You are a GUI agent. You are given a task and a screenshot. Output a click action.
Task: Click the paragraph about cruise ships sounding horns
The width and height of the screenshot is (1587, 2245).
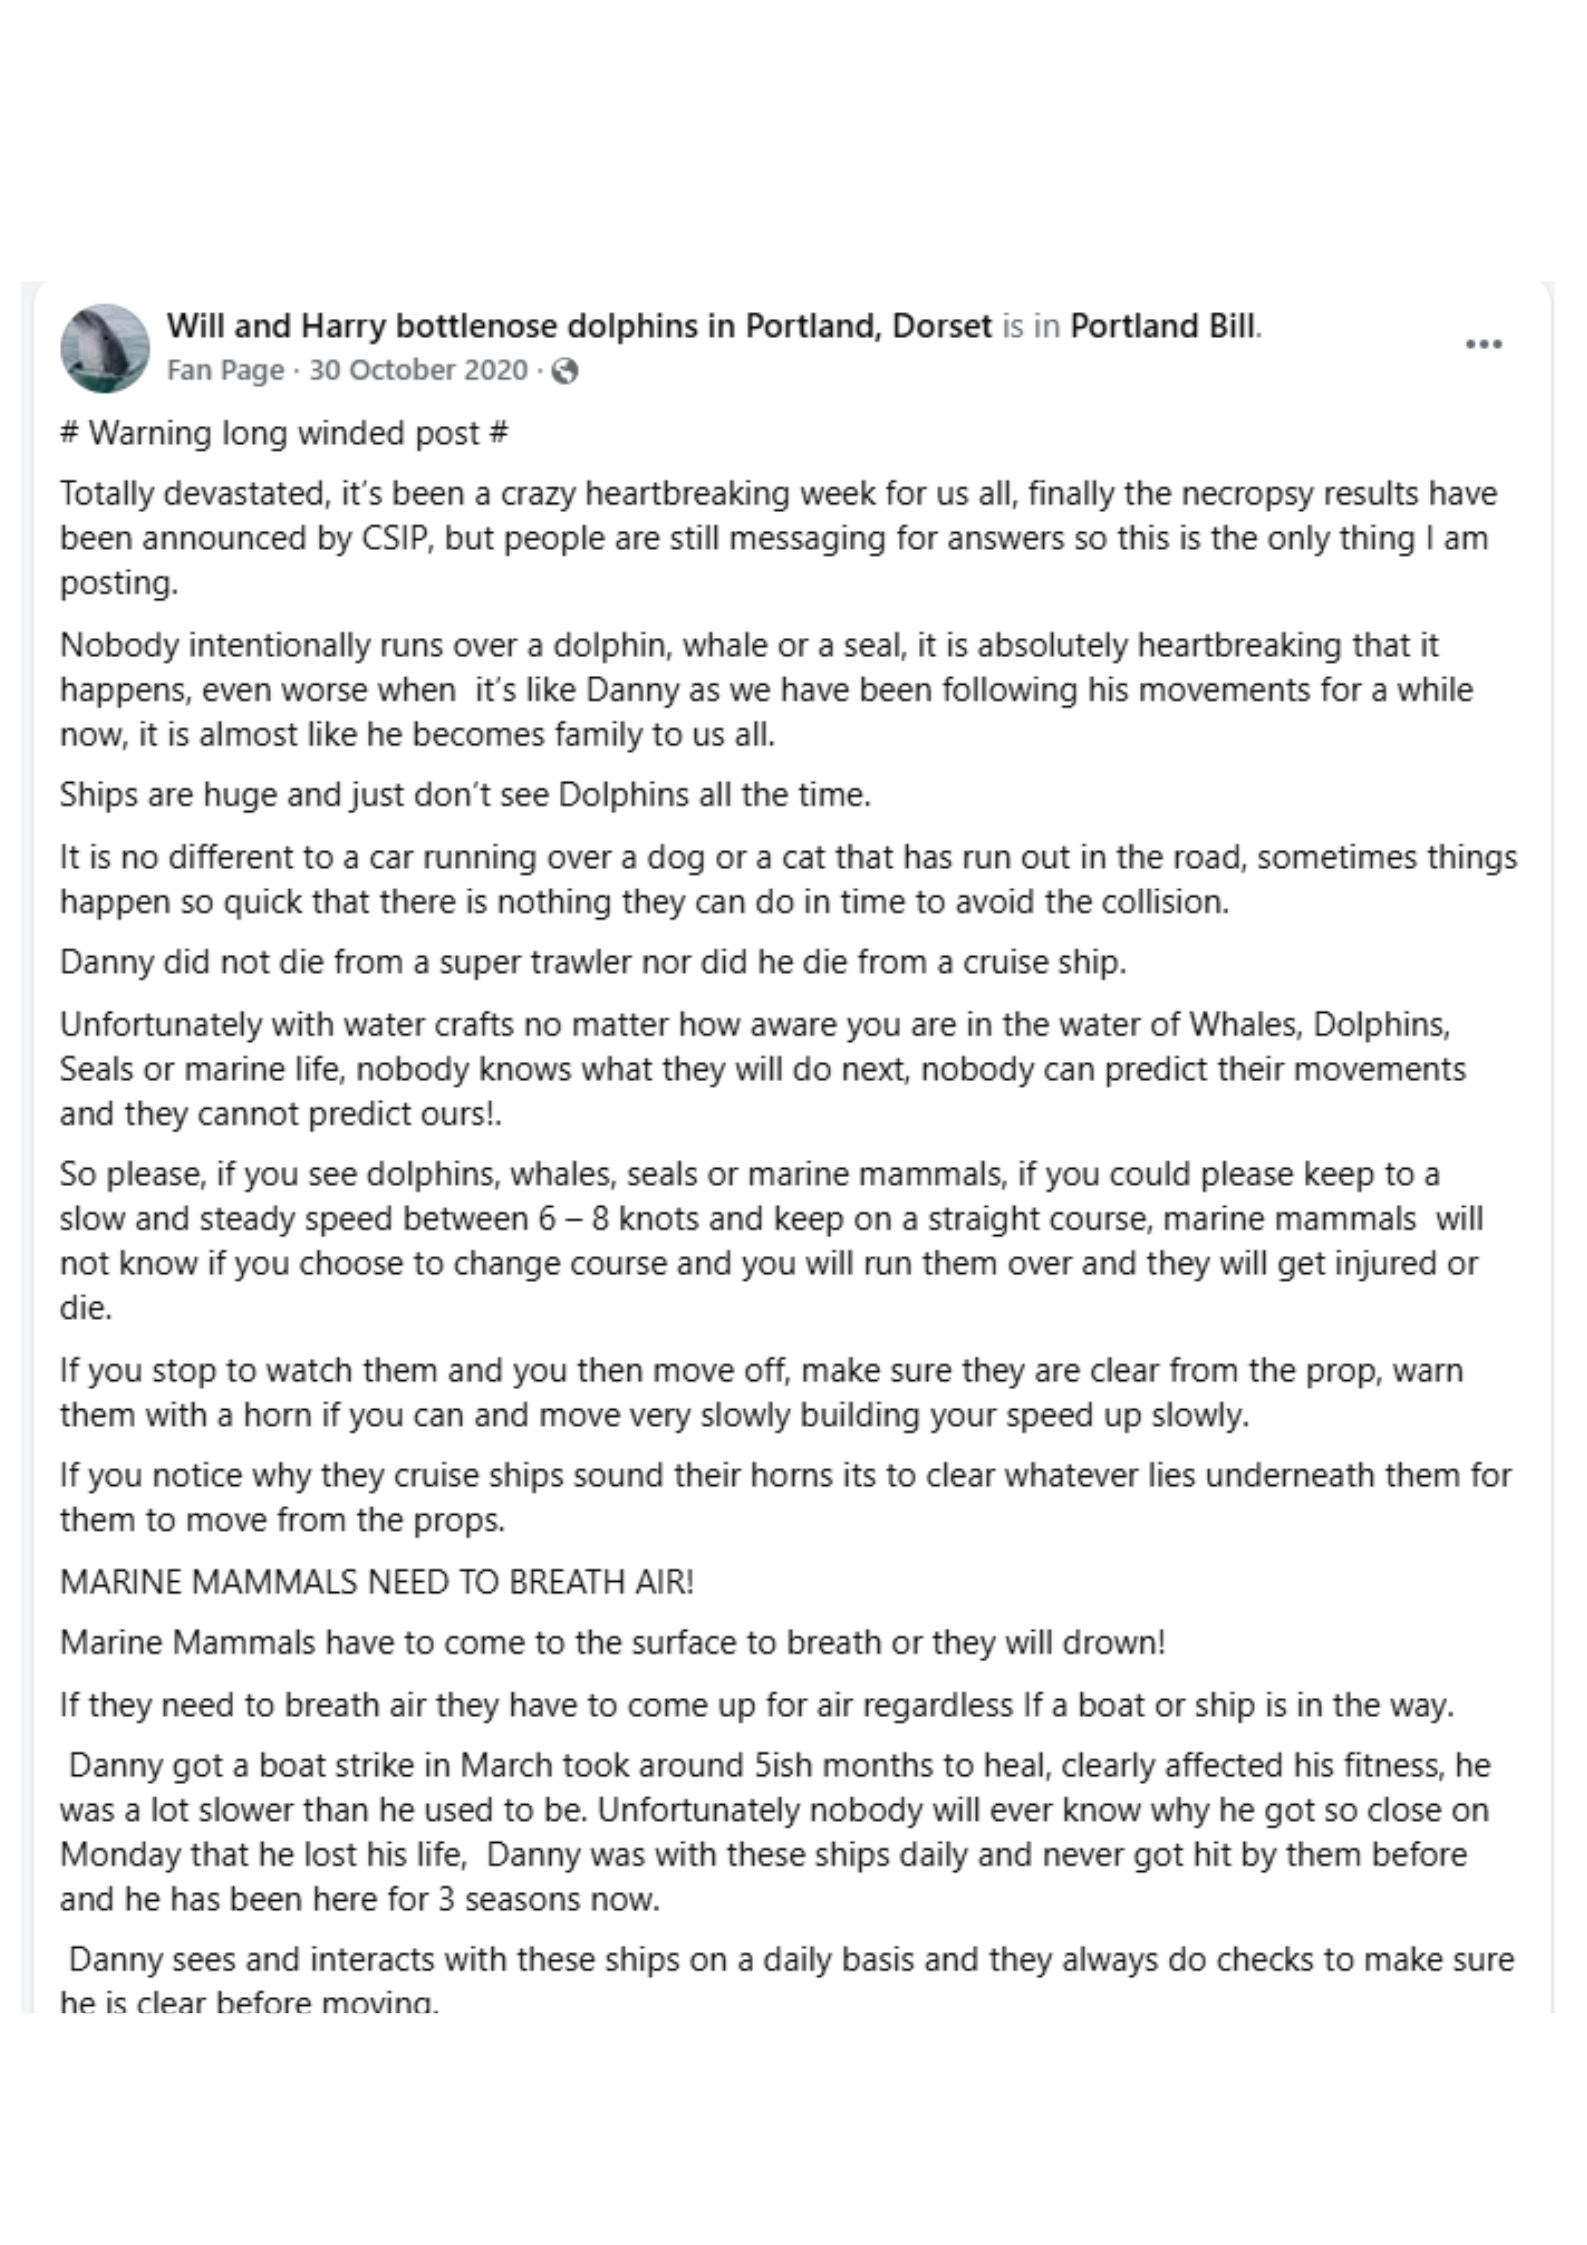click(785, 1497)
